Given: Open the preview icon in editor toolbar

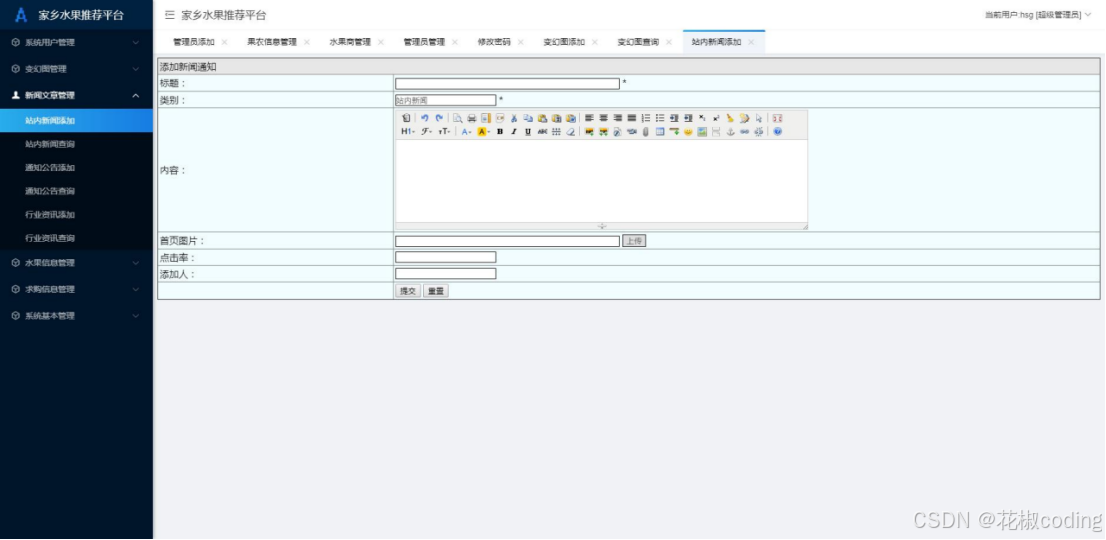Looking at the screenshot, I should pyautogui.click(x=458, y=118).
